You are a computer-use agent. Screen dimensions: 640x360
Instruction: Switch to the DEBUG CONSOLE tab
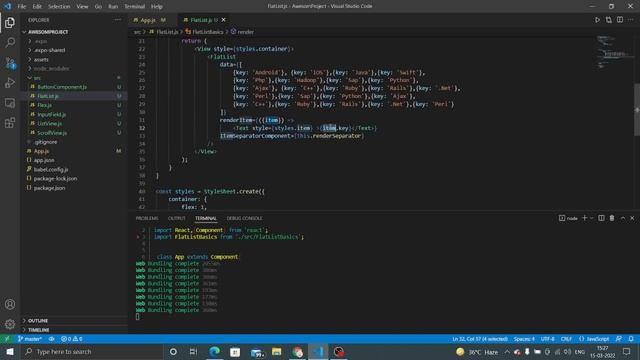(244, 218)
